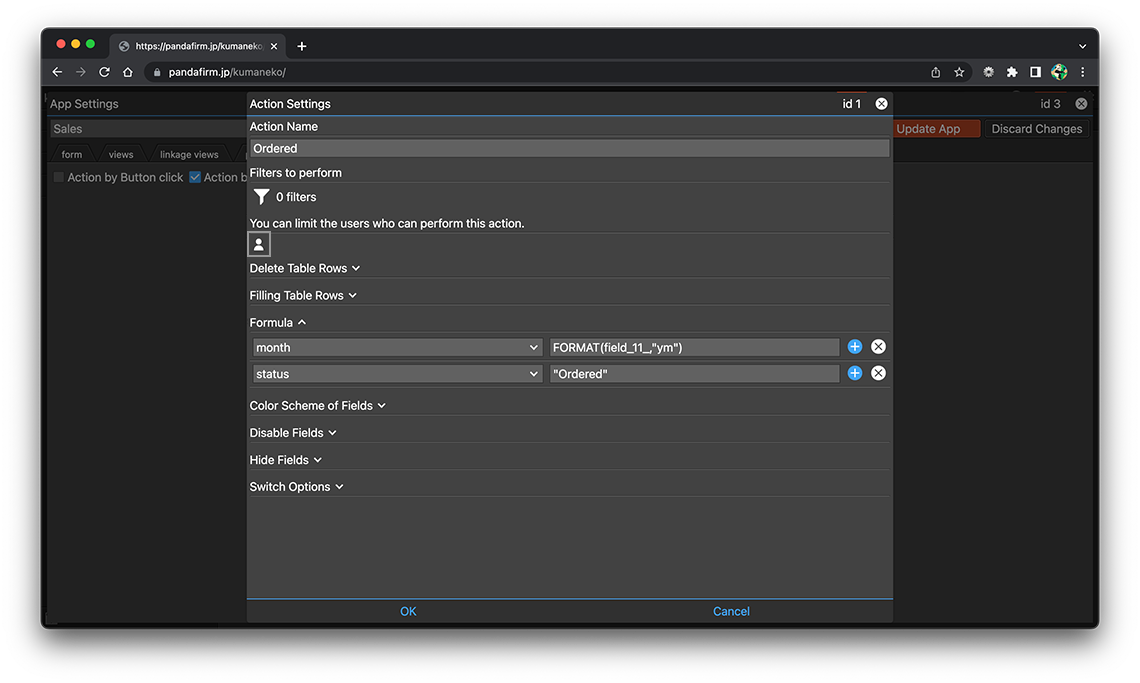Image resolution: width=1140 pixels, height=683 pixels.
Task: Click the user permission person icon
Action: coord(259,244)
